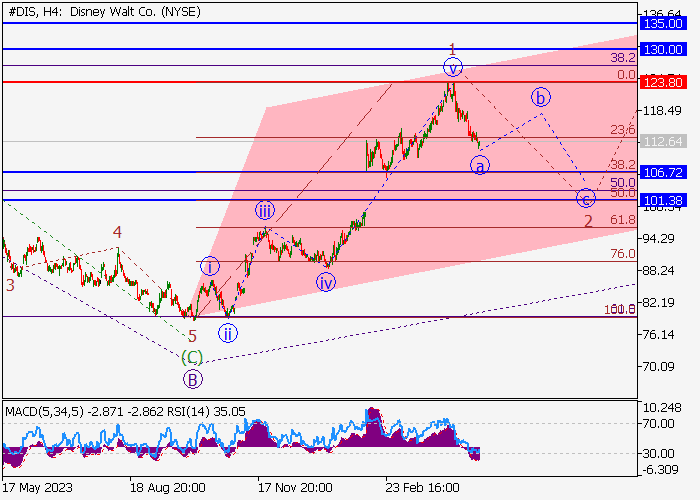Click the 23.6 Fibonacci level label

pyautogui.click(x=623, y=130)
